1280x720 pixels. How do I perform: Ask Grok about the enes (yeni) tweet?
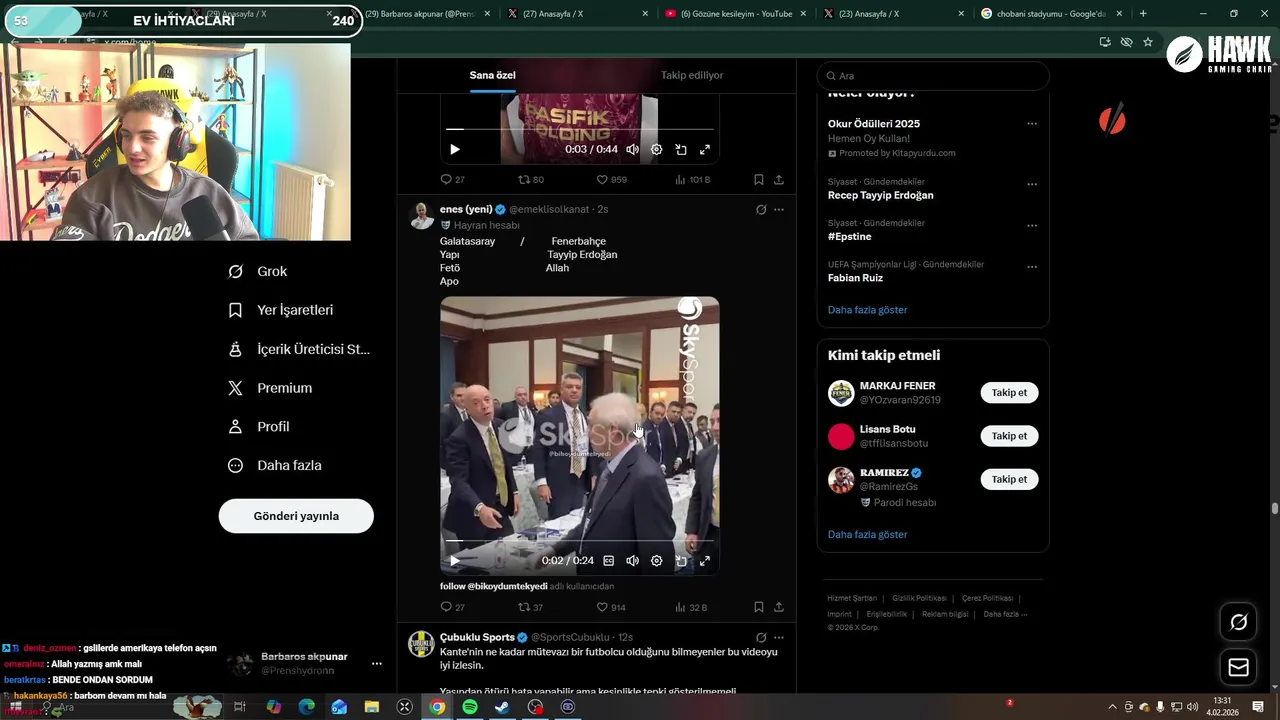[x=761, y=210]
